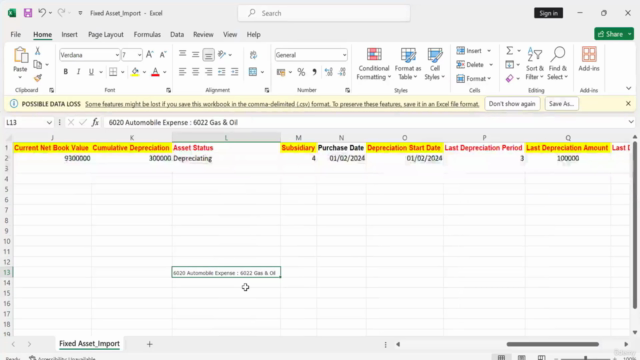Screen dimensions: 640x360
Task: Click the Insert Function fx icon
Action: point(95,122)
